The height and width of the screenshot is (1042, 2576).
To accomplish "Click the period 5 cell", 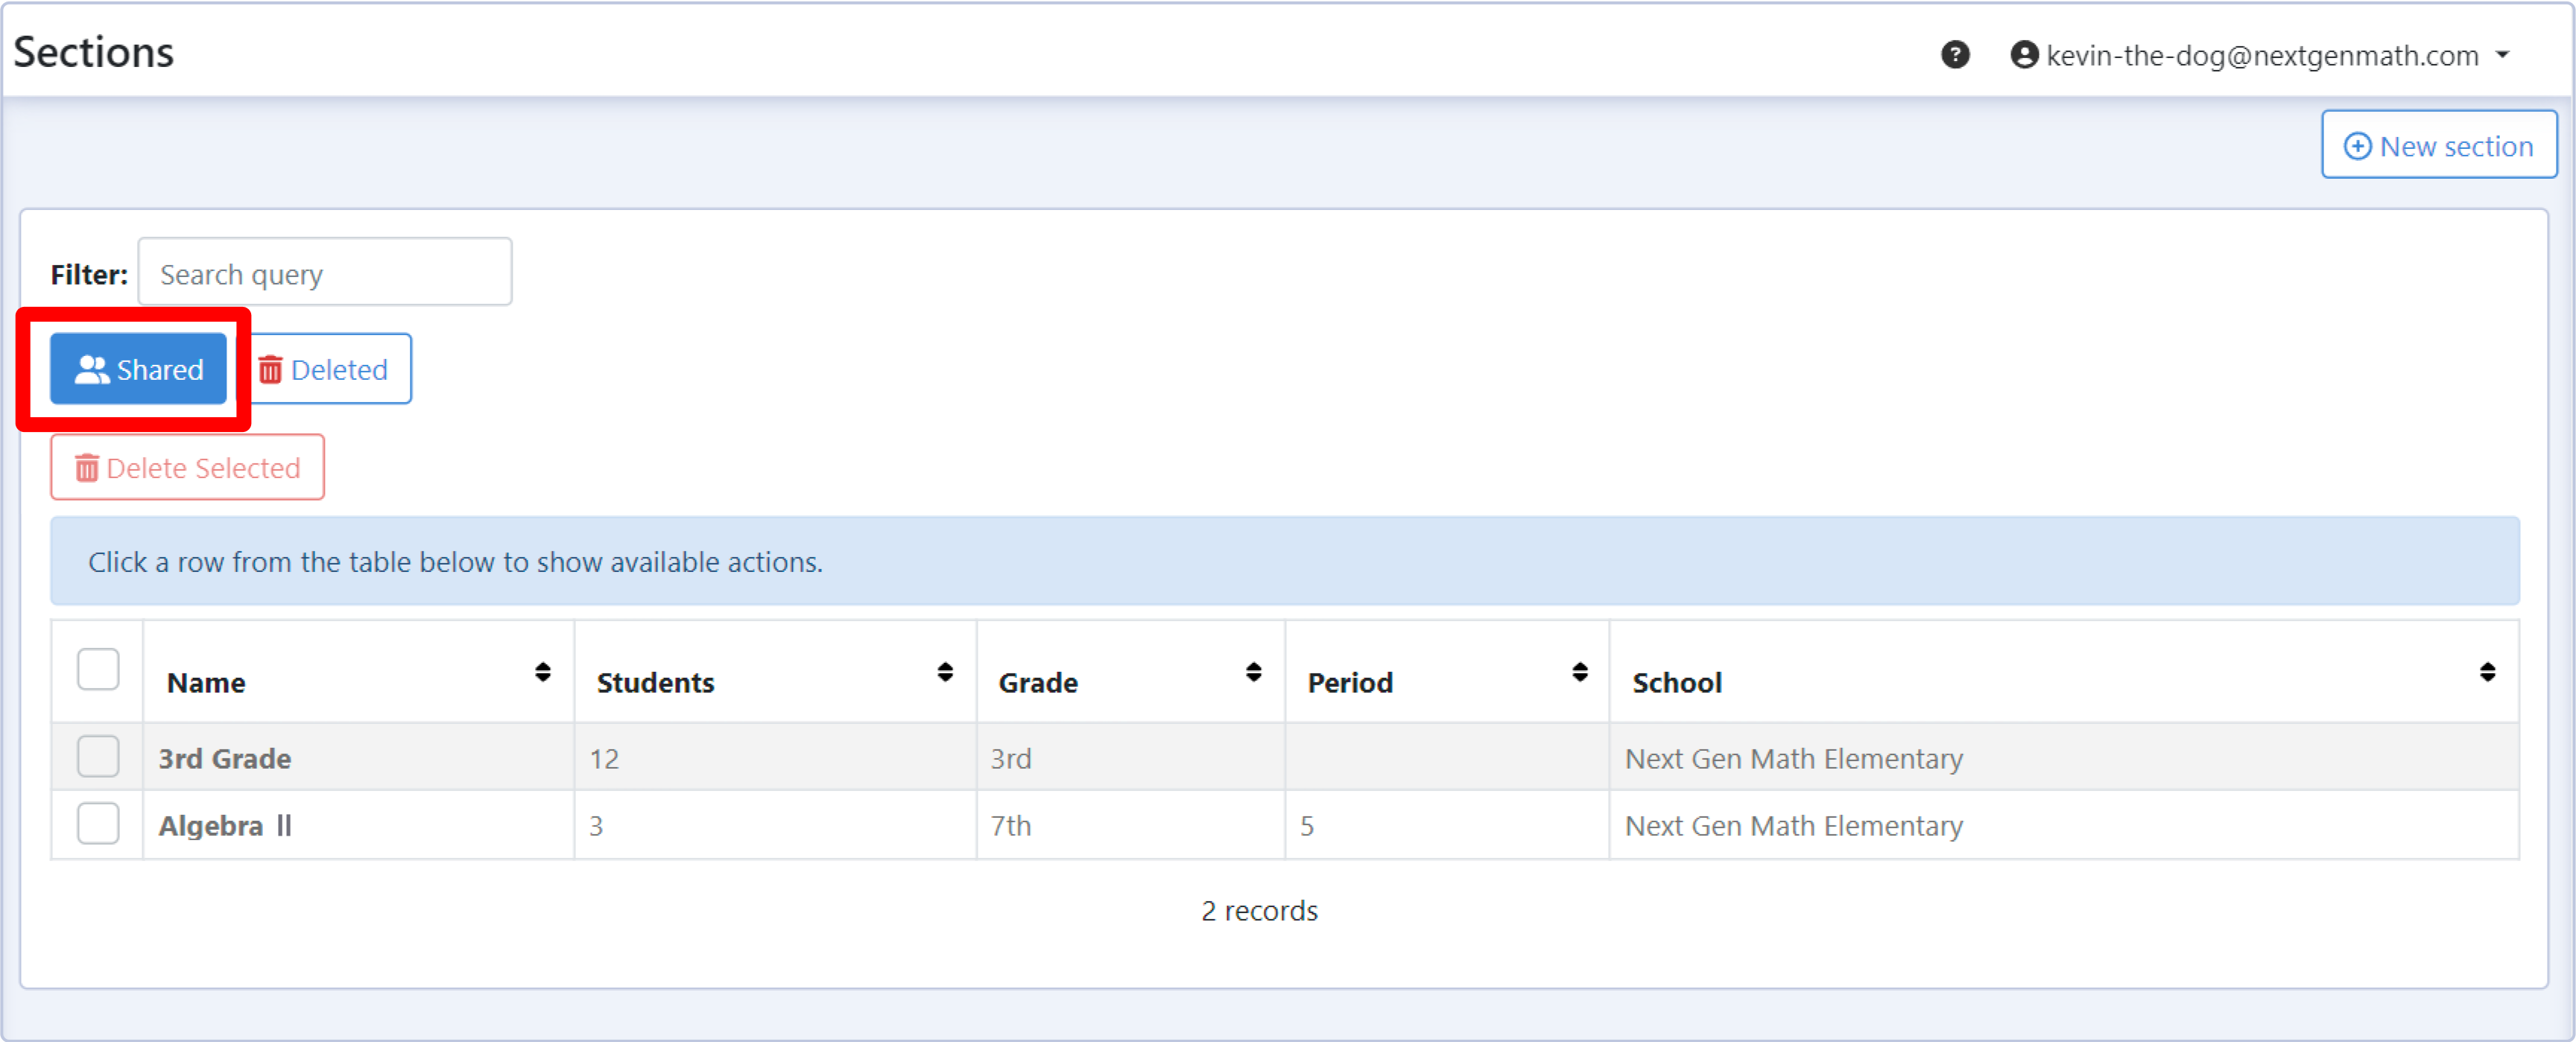I will point(1447,825).
